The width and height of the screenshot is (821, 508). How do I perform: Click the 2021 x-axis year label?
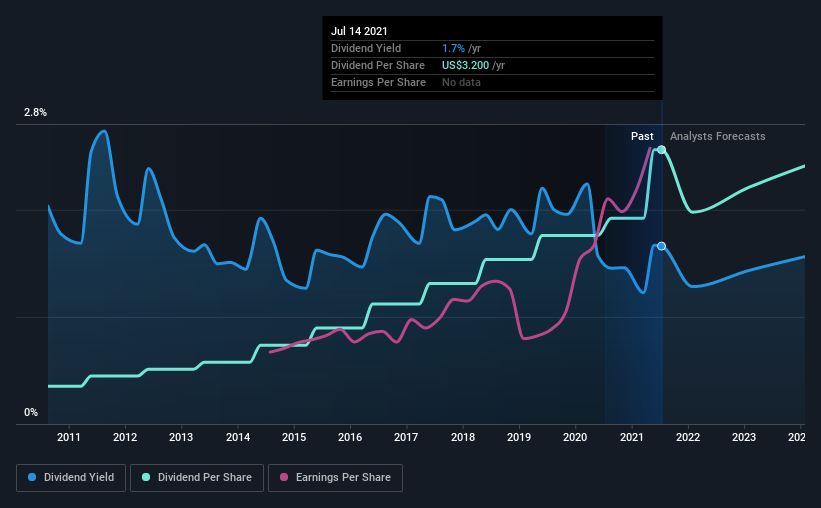(x=631, y=437)
